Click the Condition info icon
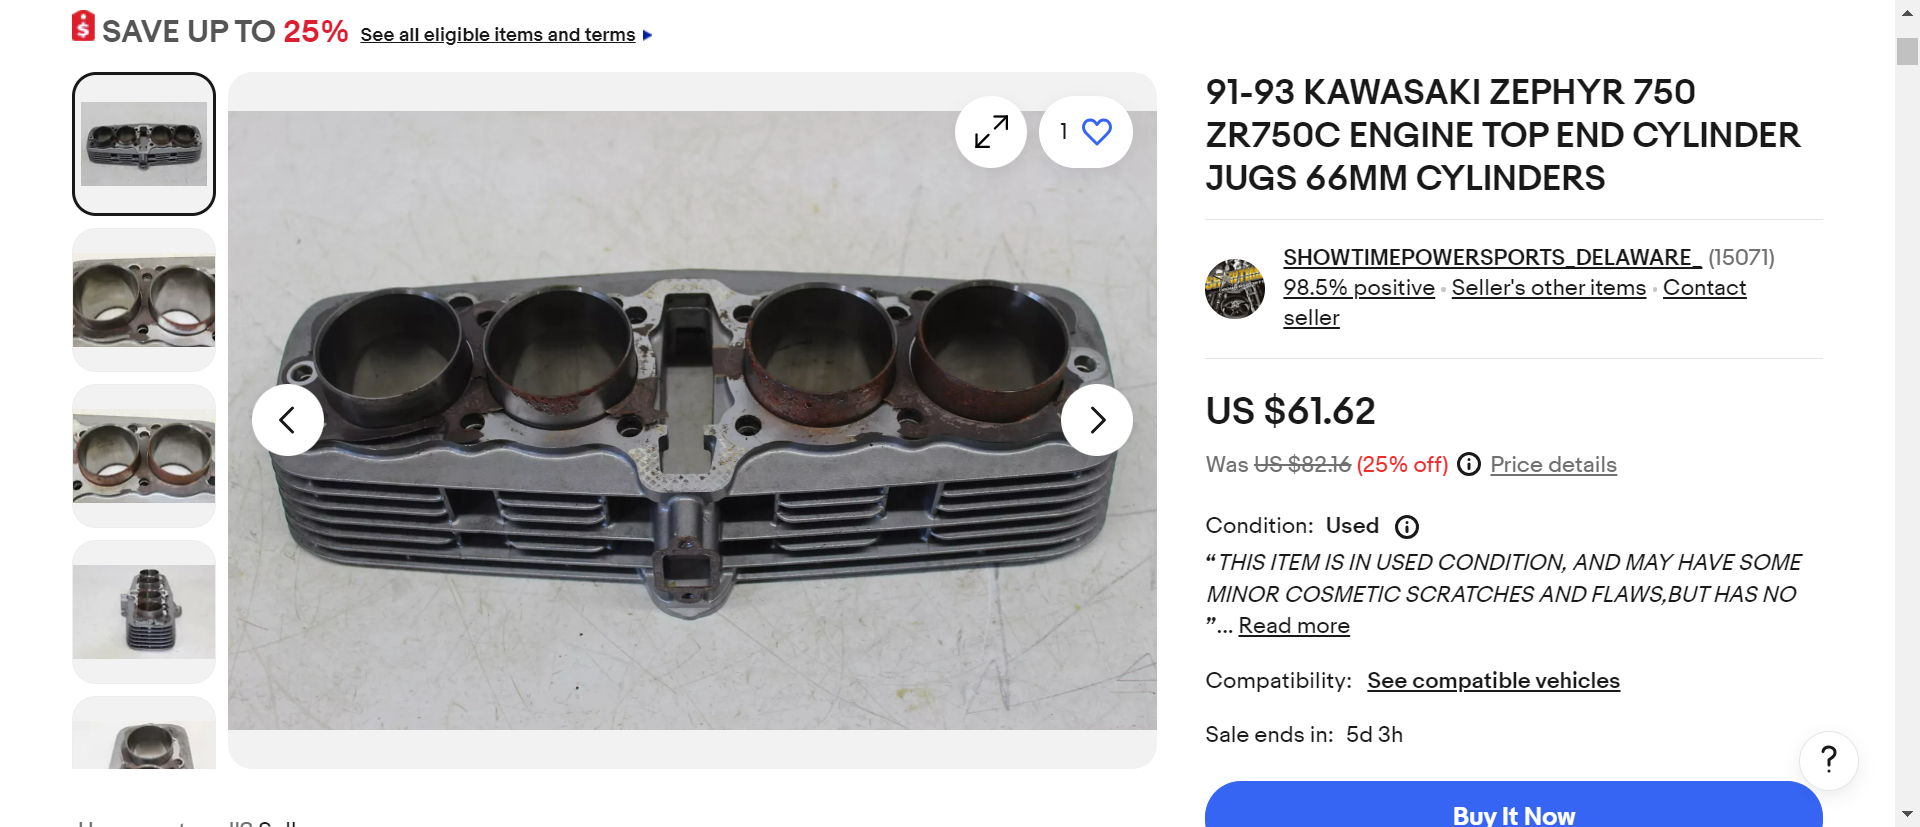 1406,527
